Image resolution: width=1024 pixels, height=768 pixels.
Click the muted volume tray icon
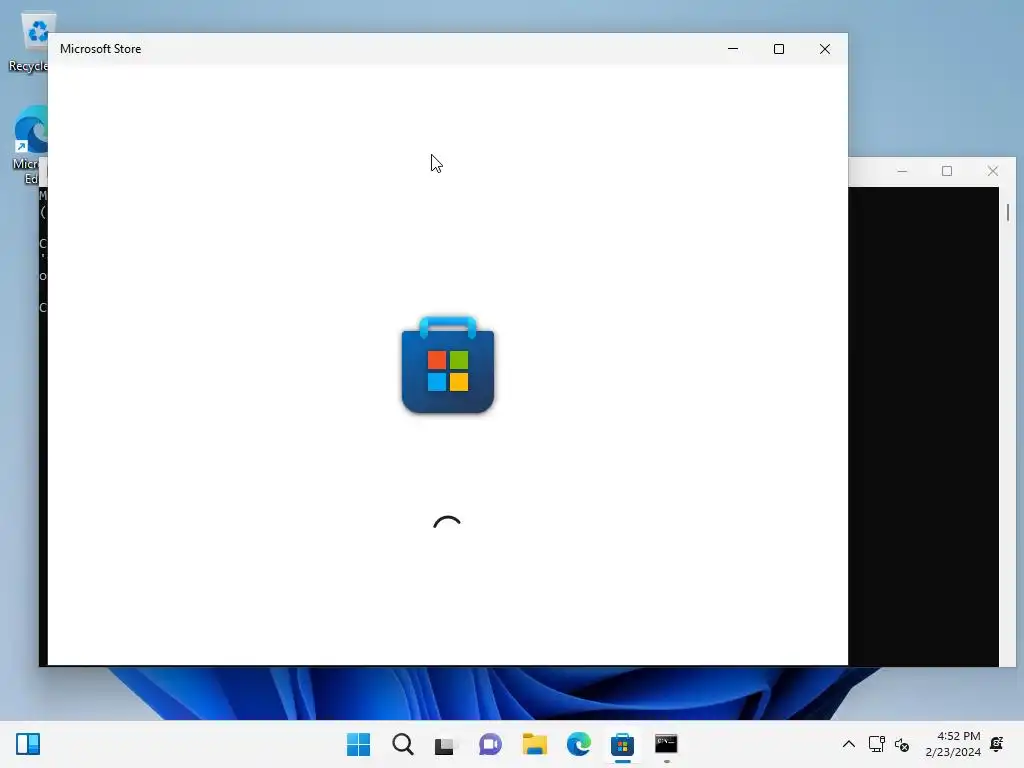coord(902,744)
